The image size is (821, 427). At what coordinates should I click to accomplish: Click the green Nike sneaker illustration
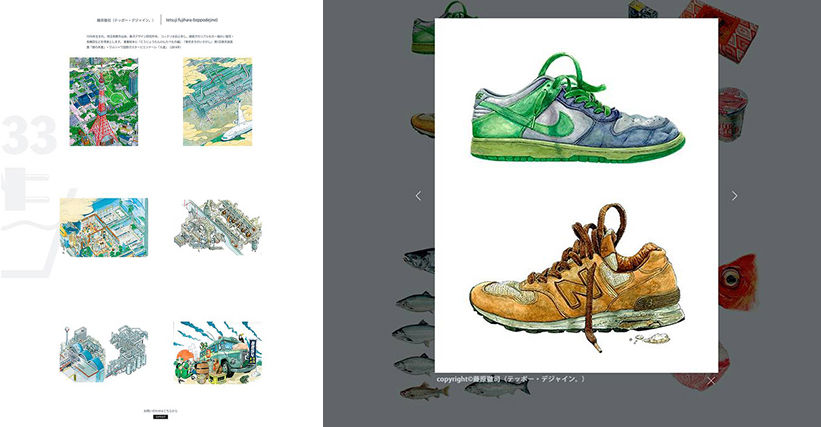tap(578, 107)
